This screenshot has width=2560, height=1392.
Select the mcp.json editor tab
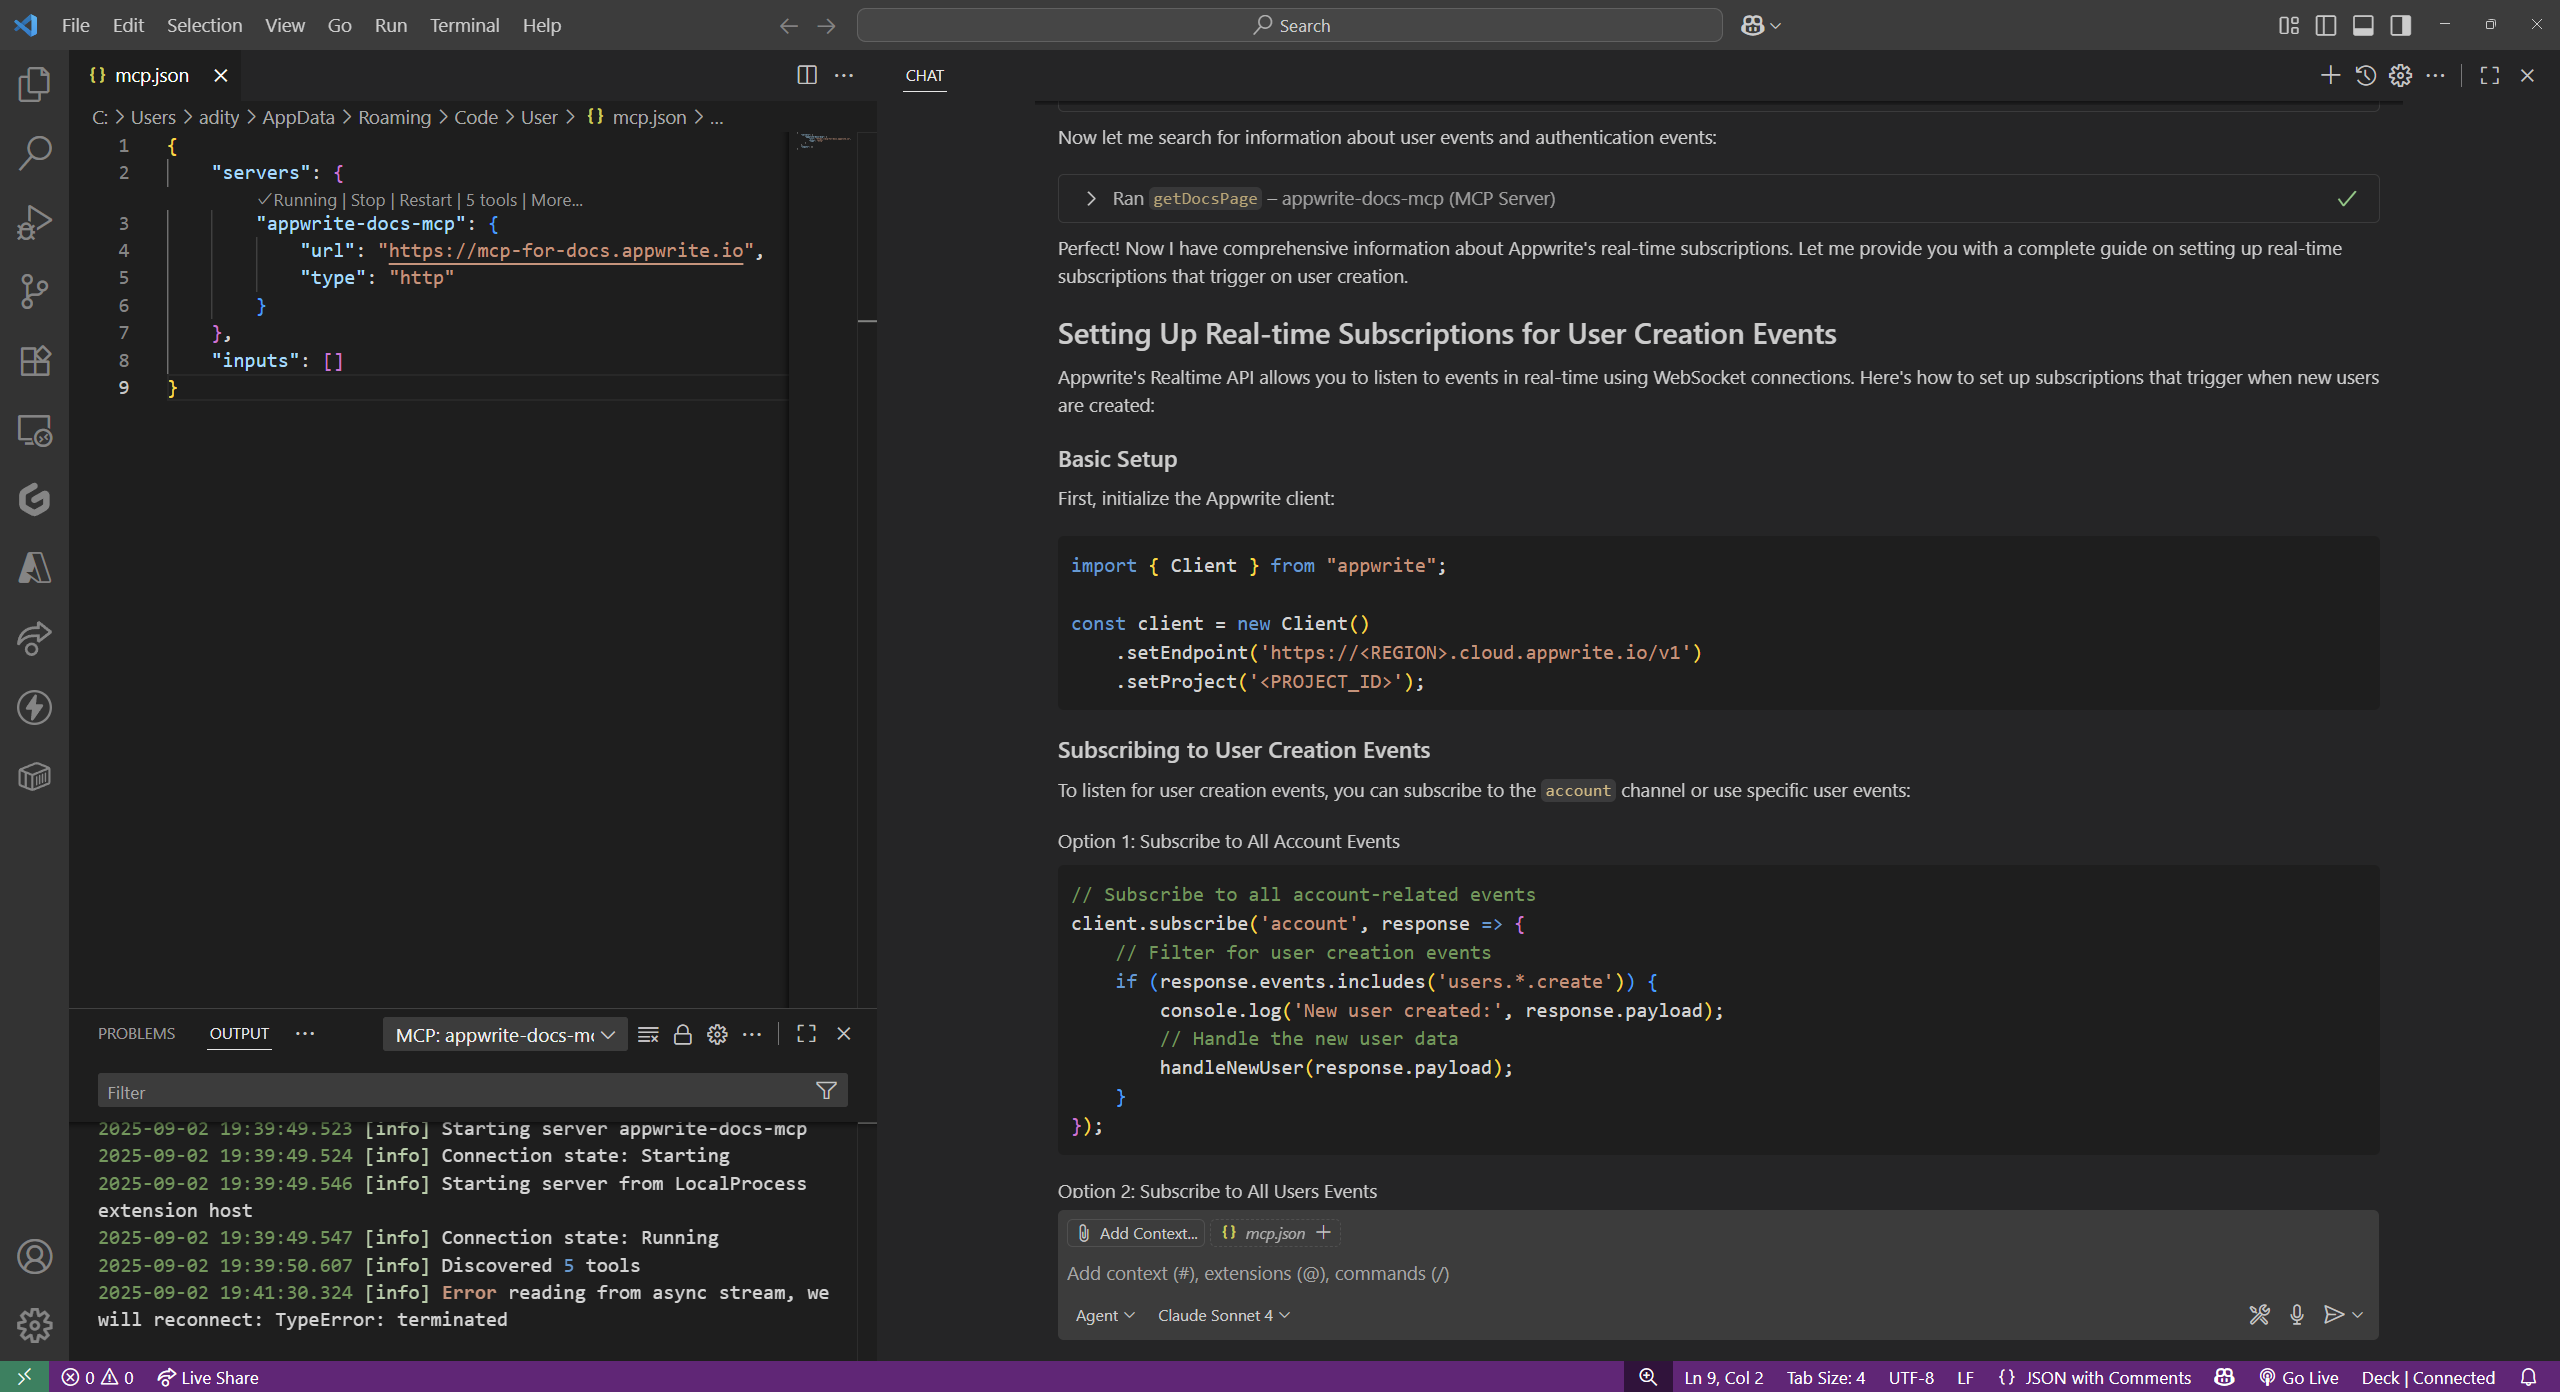pos(151,75)
